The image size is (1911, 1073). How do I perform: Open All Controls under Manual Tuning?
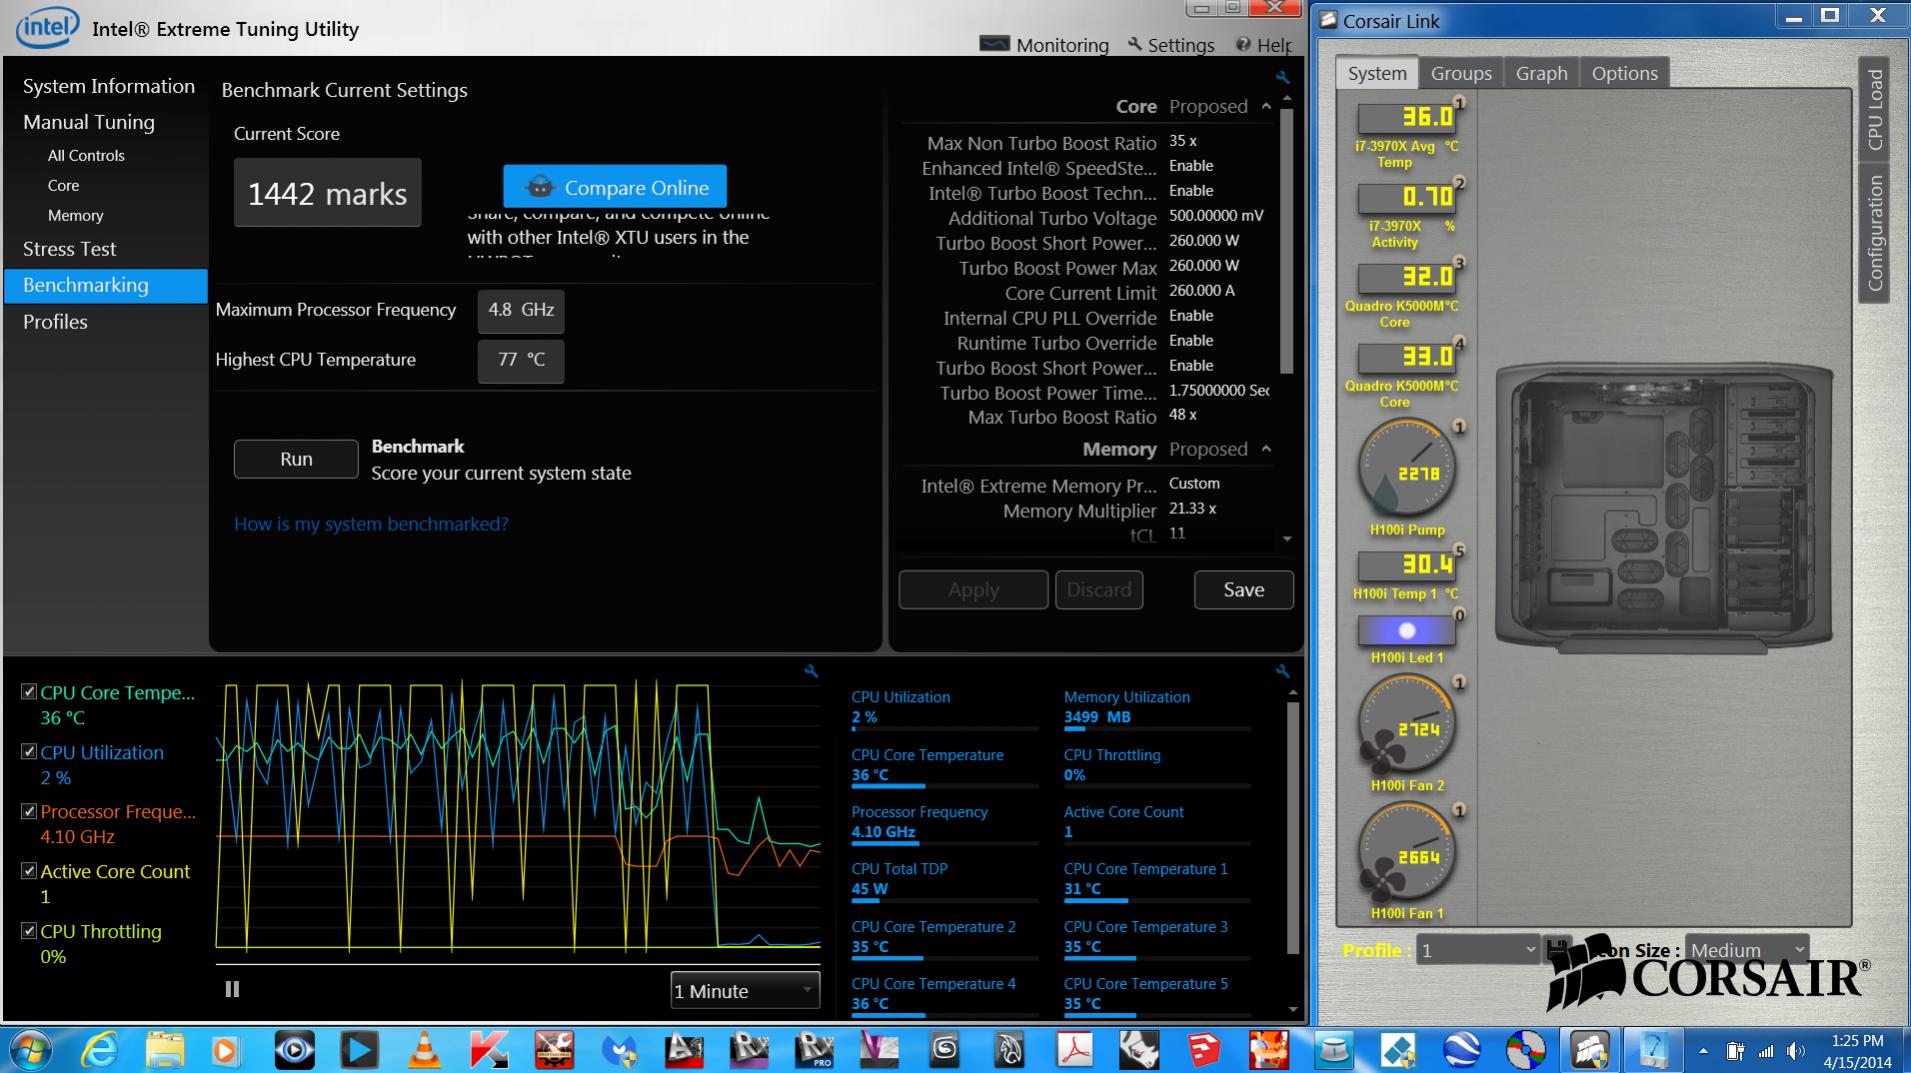[x=86, y=156]
